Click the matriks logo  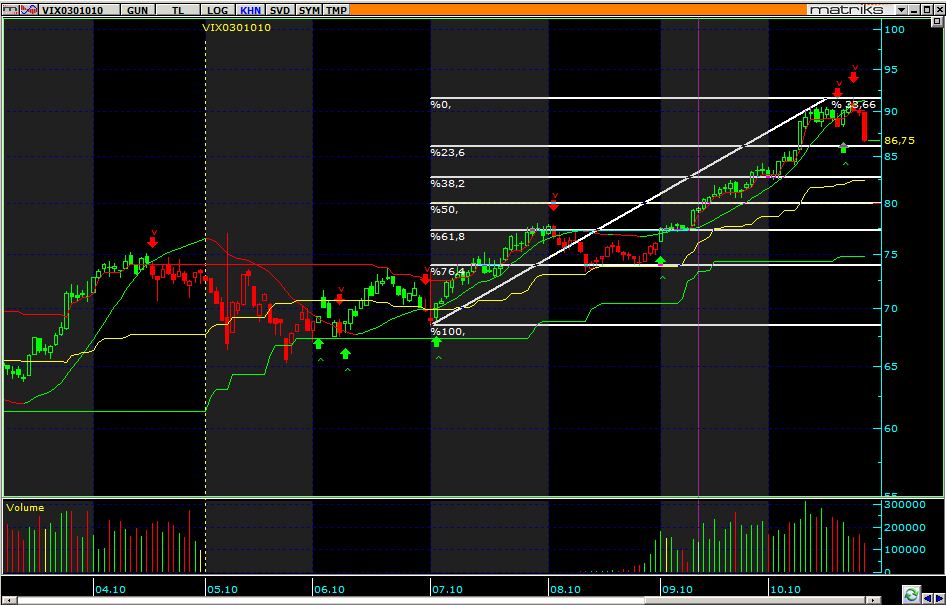[x=846, y=9]
